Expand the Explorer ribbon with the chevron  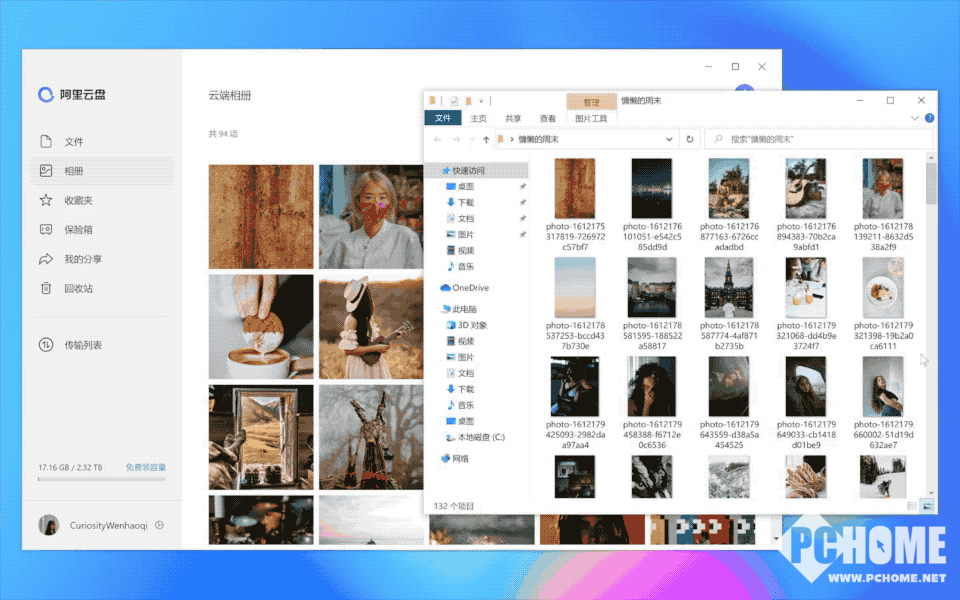point(915,118)
